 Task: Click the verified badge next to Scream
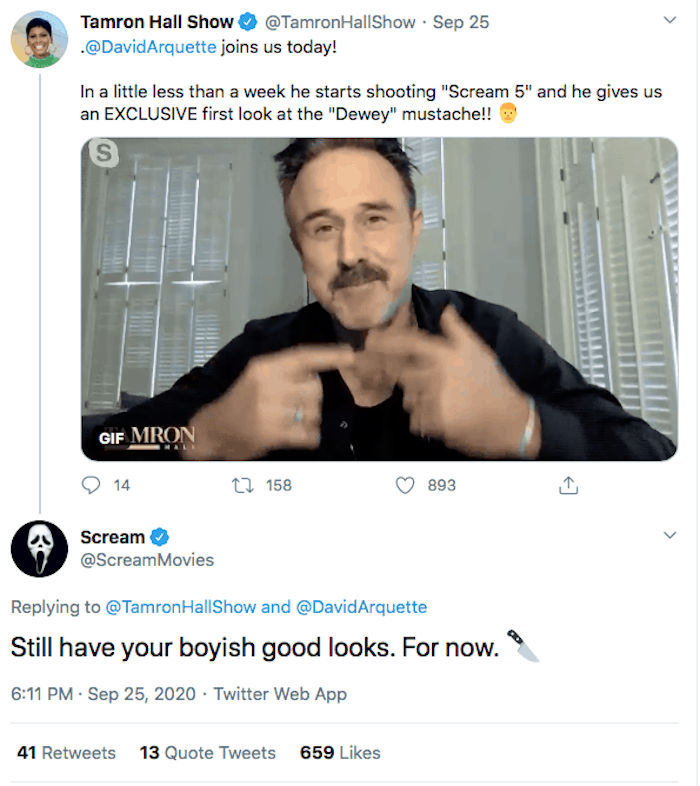tap(158, 537)
